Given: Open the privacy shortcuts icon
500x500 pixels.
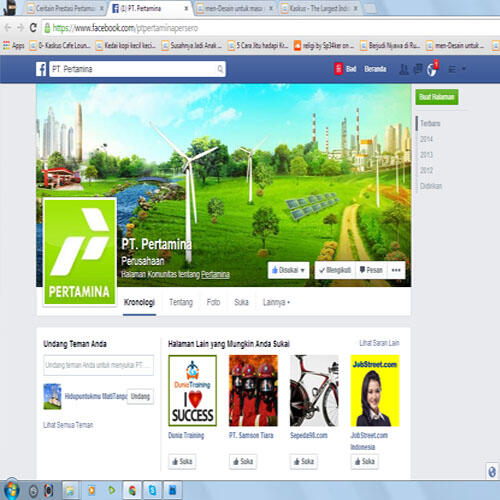Looking at the screenshot, I should [x=452, y=69].
